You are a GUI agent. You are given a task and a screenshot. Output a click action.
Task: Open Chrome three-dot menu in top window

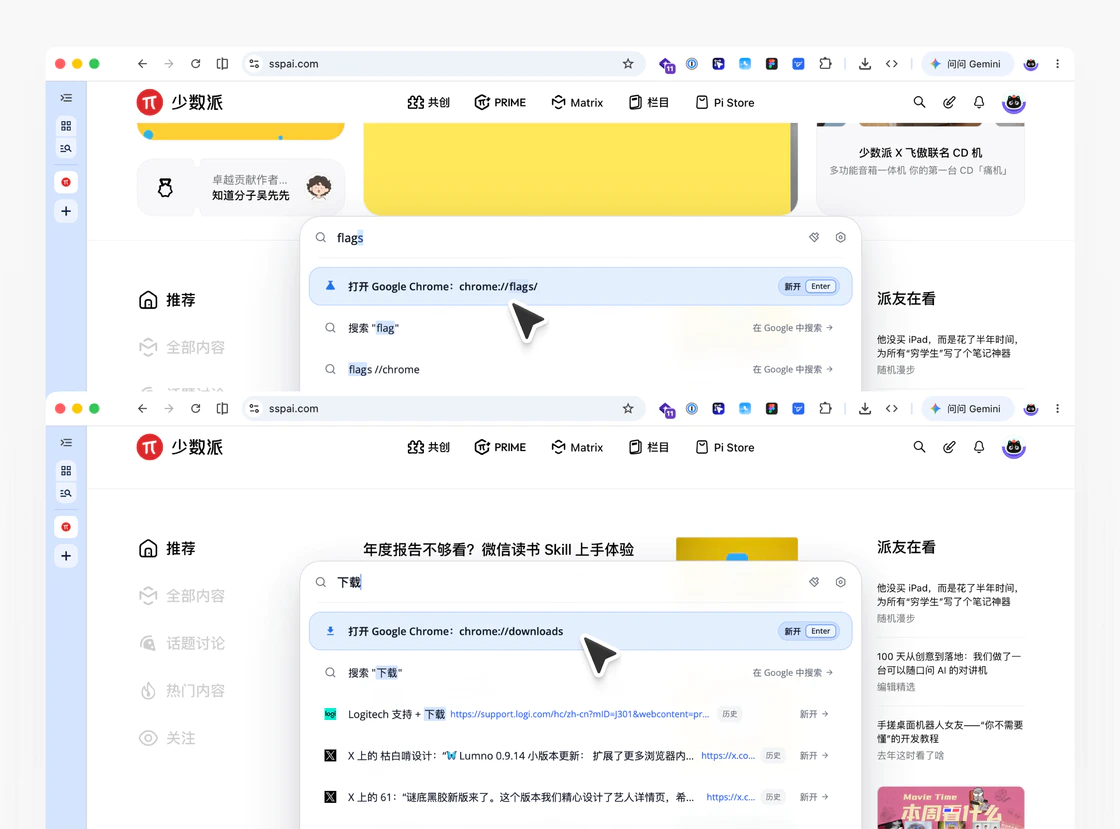point(1057,64)
